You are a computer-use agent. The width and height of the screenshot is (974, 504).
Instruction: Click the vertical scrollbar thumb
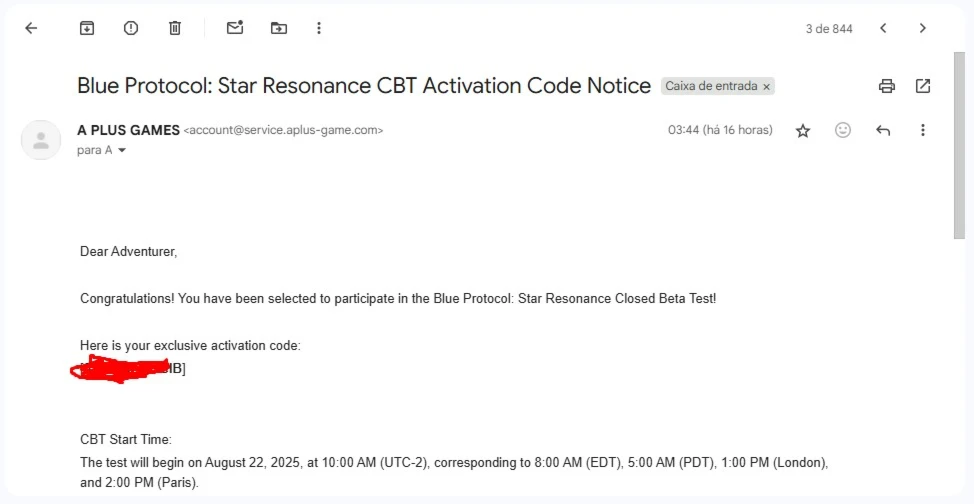click(959, 145)
